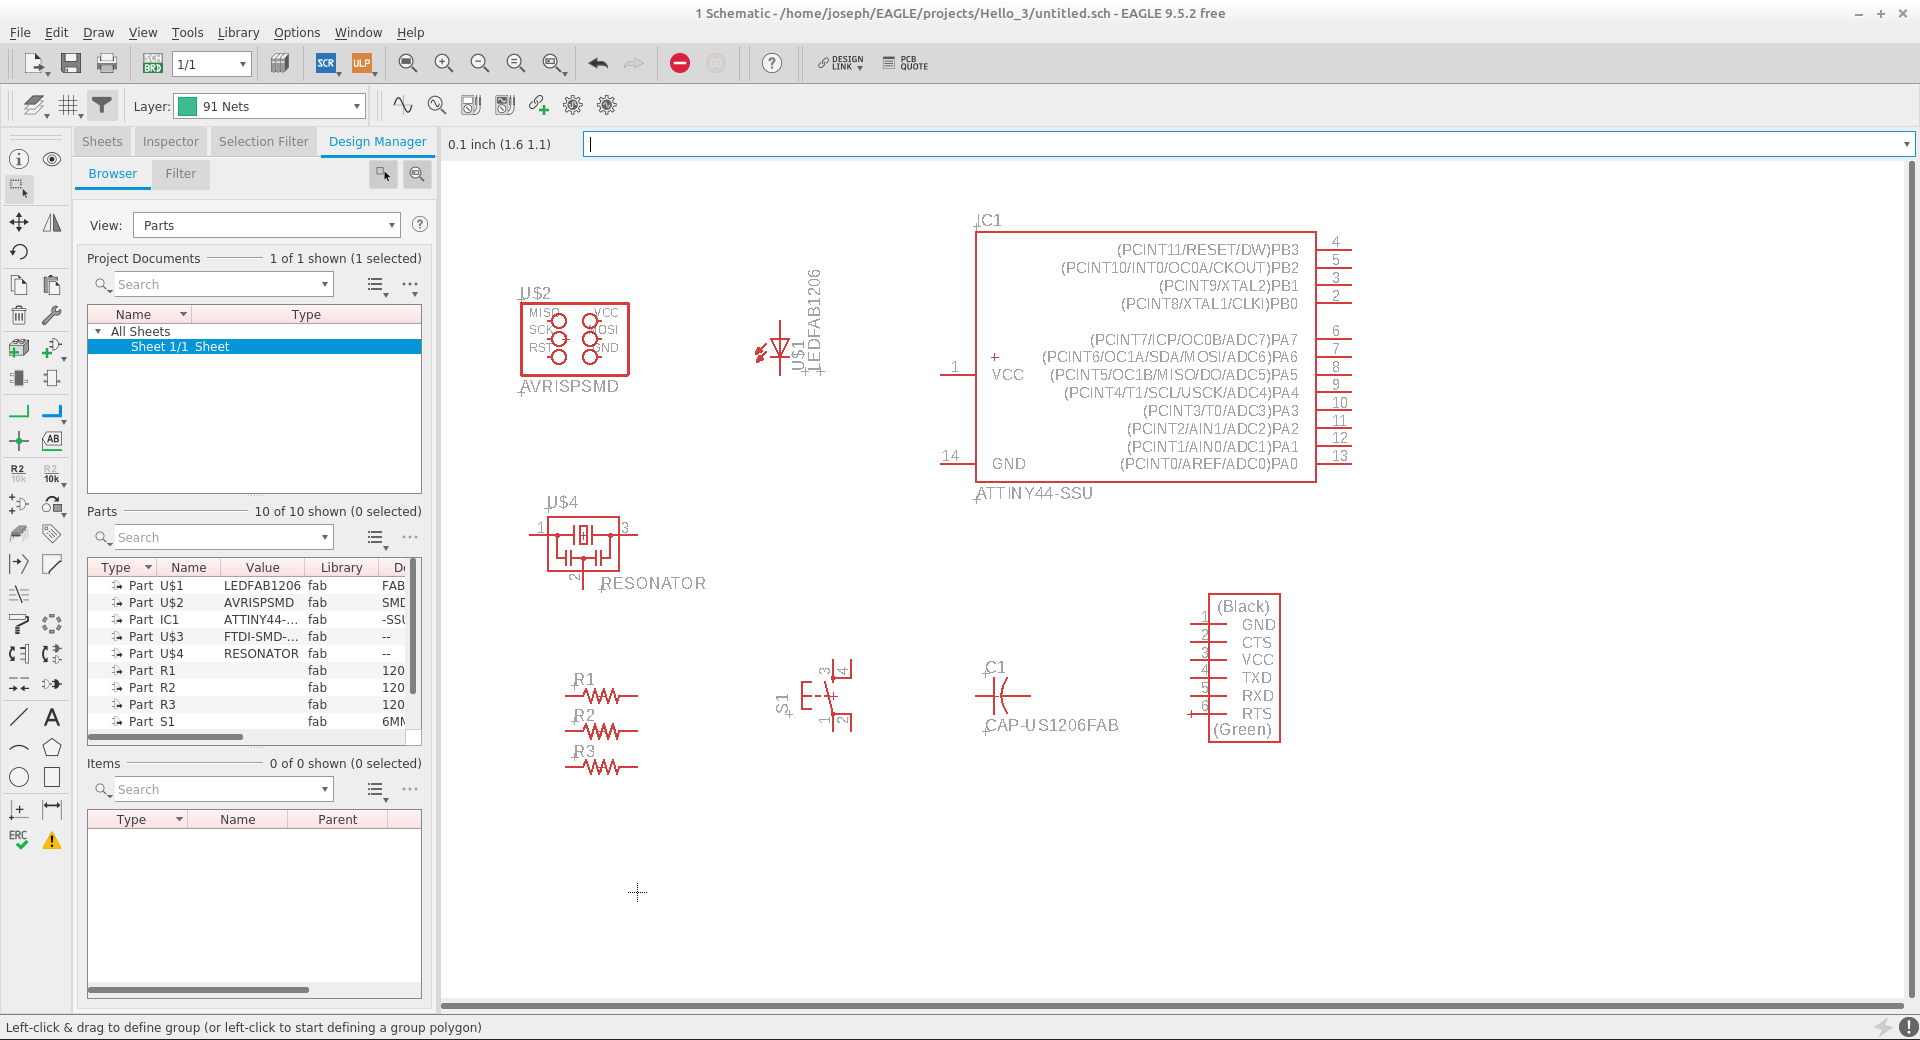
Task: Select the Junction tool green dot icon
Action: tap(19, 441)
